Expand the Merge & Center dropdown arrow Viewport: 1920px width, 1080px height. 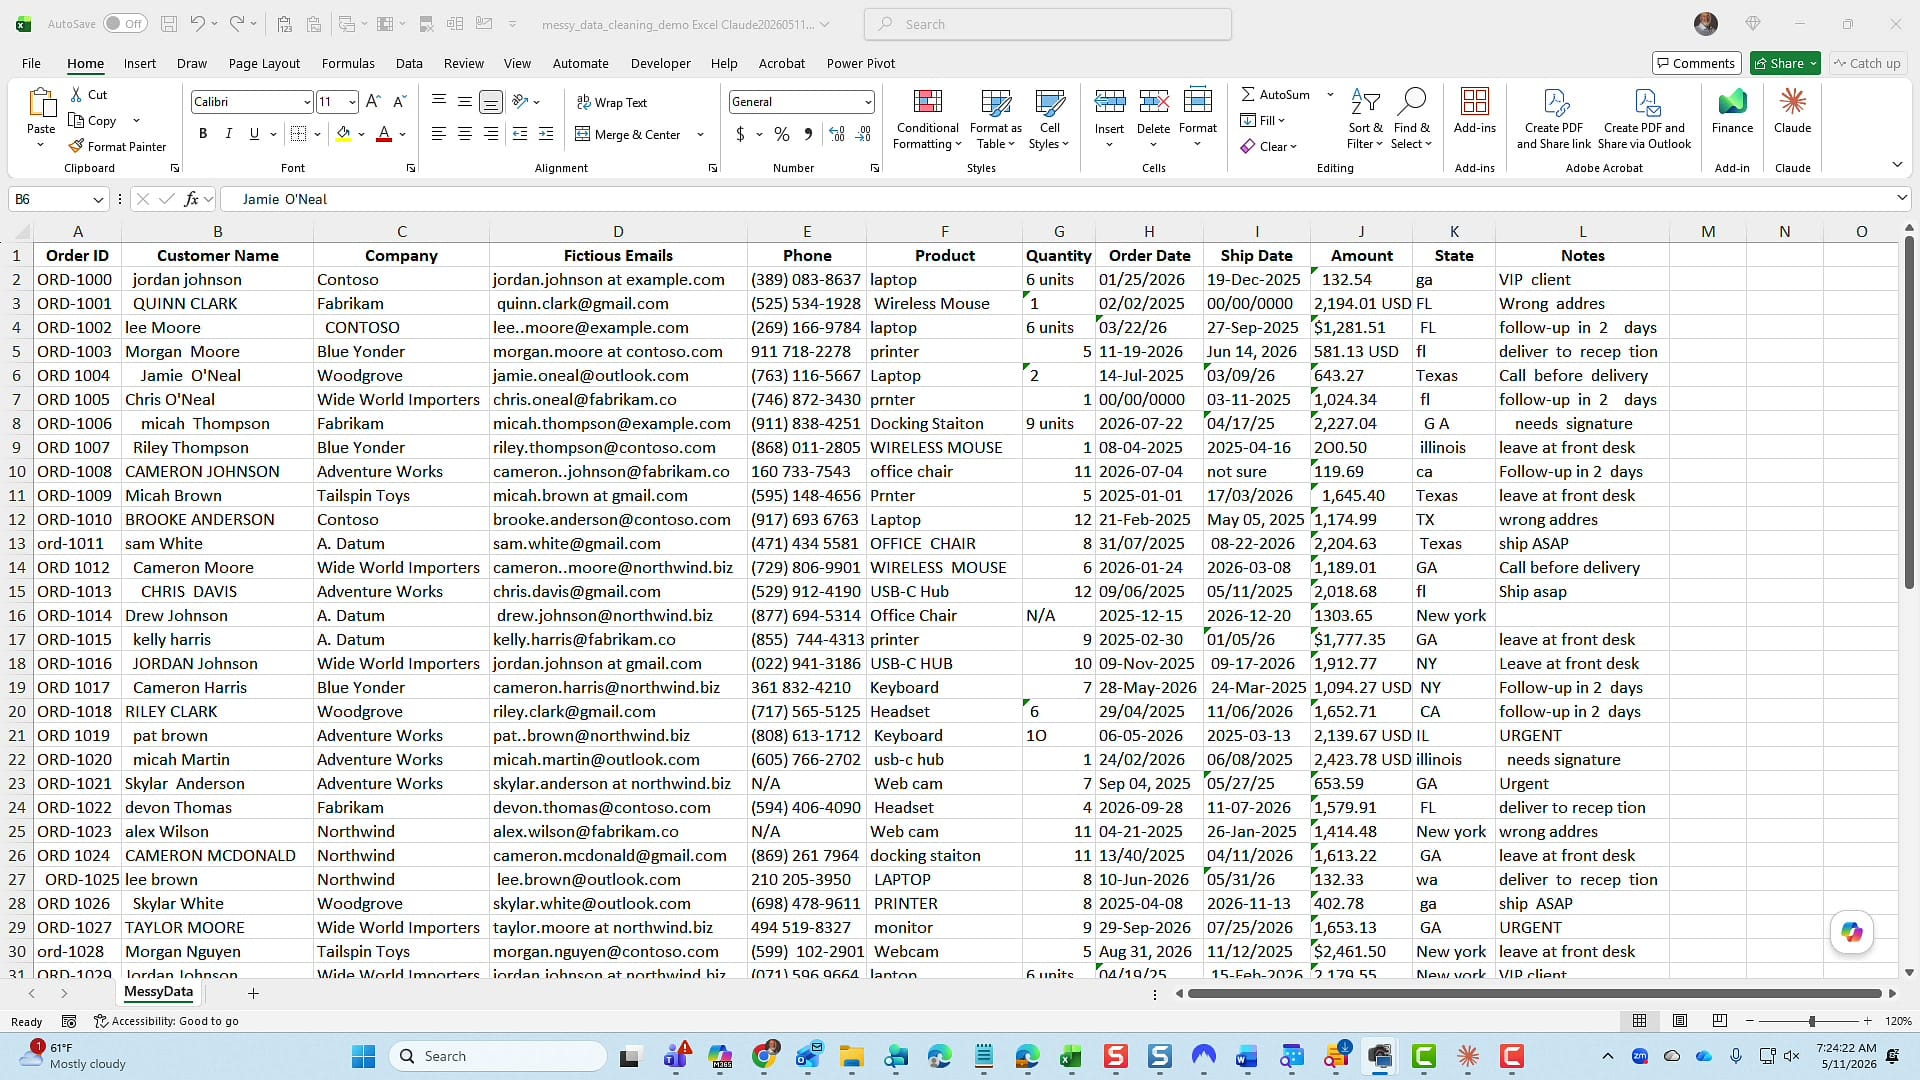click(700, 134)
